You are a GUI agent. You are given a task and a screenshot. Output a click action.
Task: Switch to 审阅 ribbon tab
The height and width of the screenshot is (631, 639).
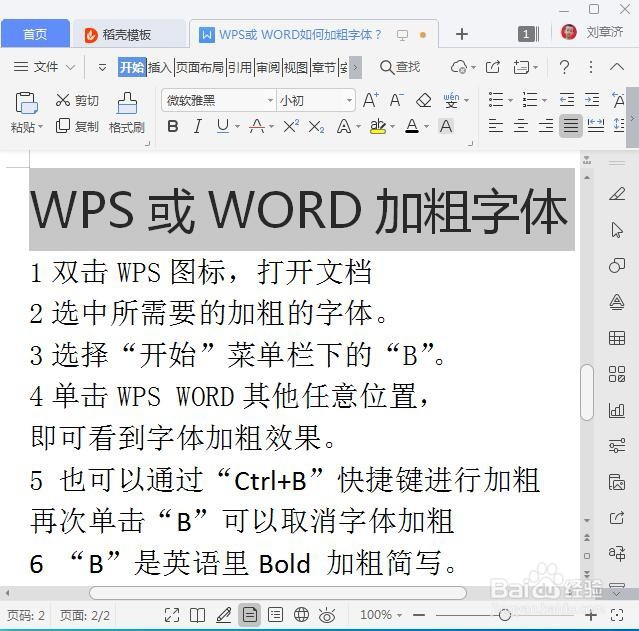click(x=268, y=67)
